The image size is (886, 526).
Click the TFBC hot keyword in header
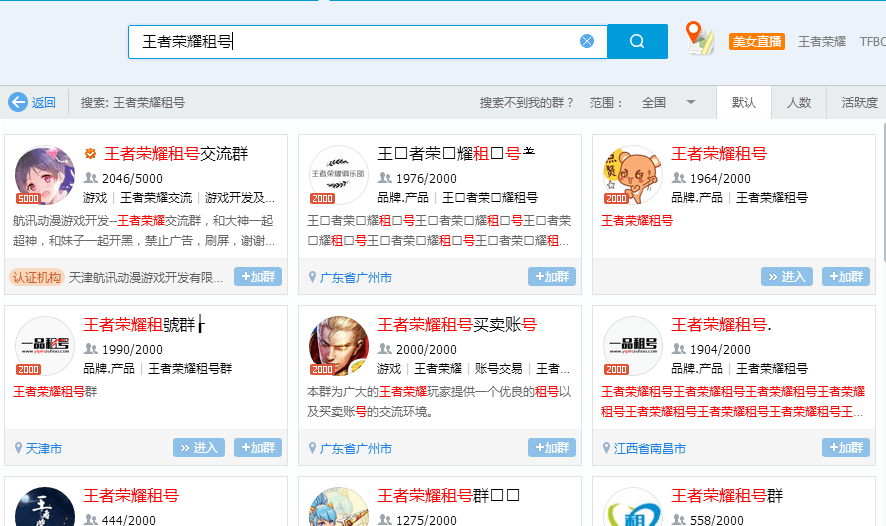pos(872,41)
